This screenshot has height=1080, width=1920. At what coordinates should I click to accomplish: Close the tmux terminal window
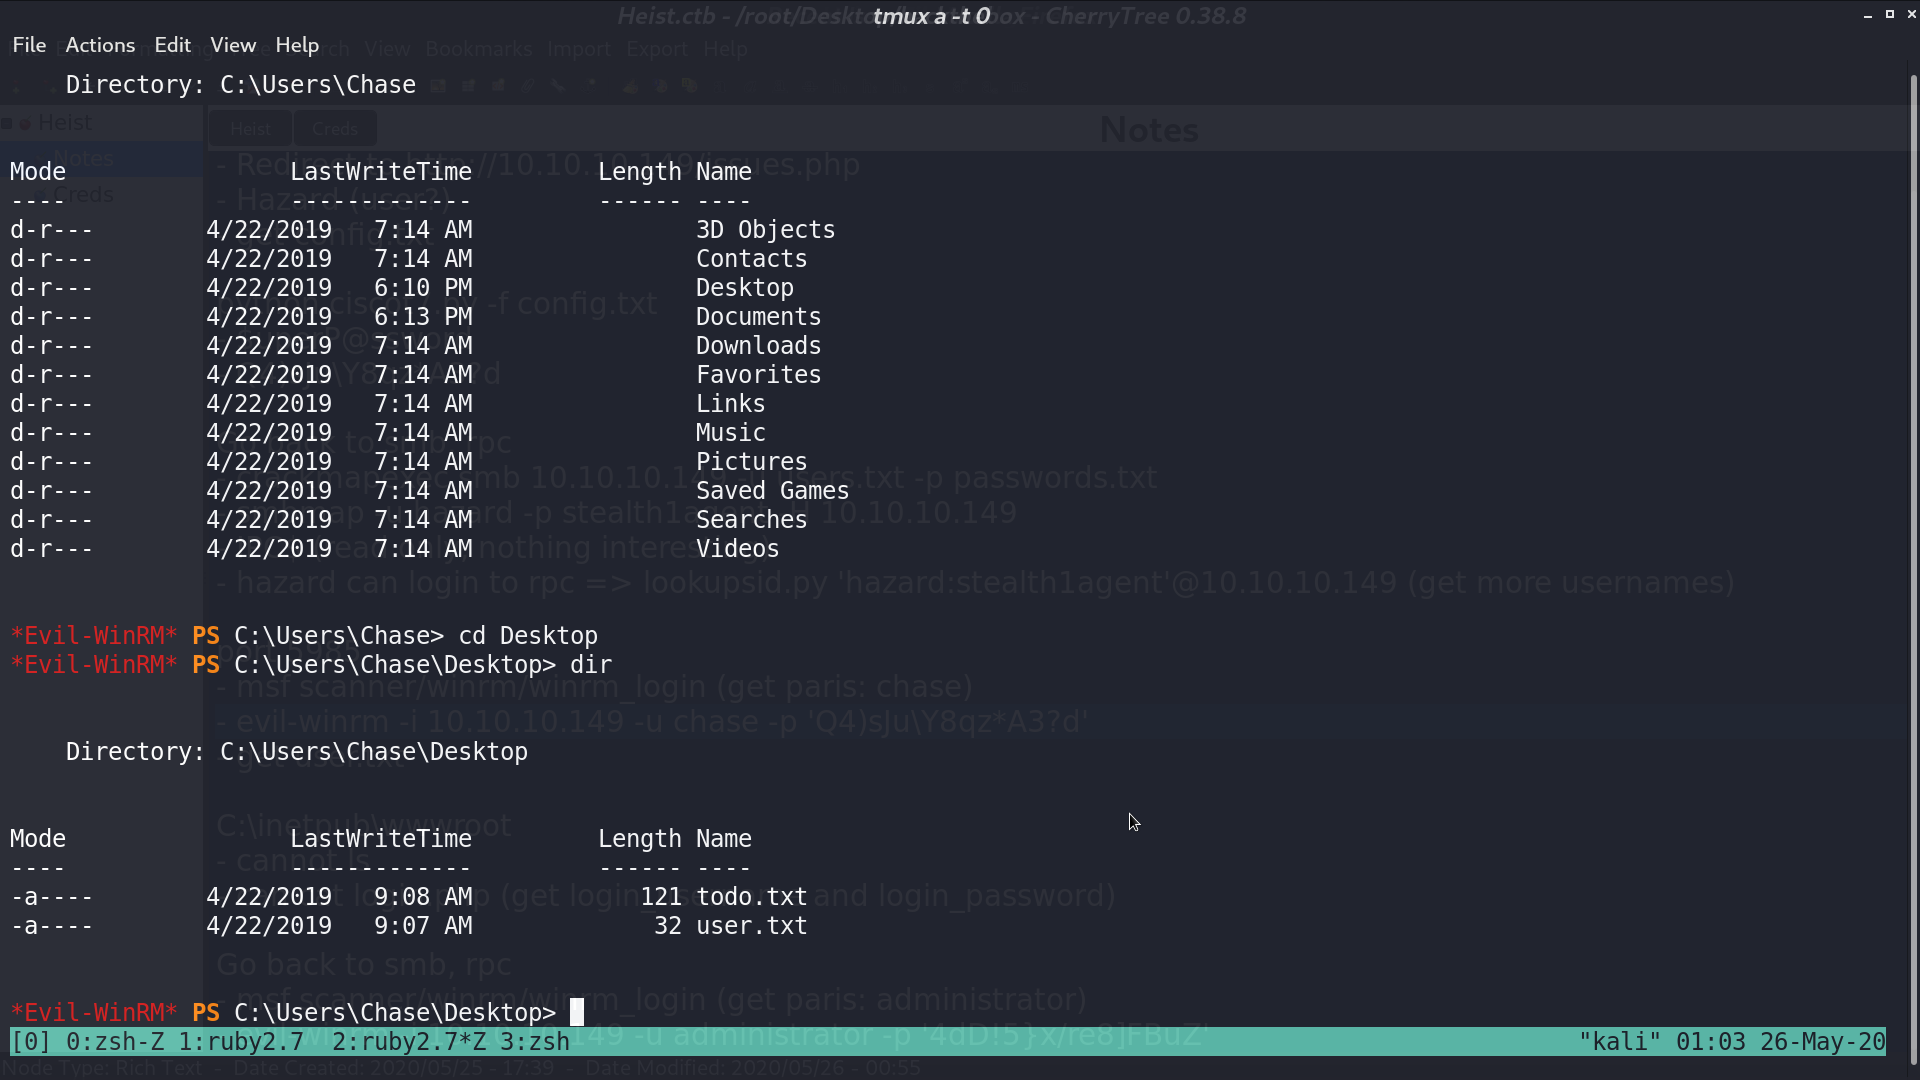point(1911,14)
